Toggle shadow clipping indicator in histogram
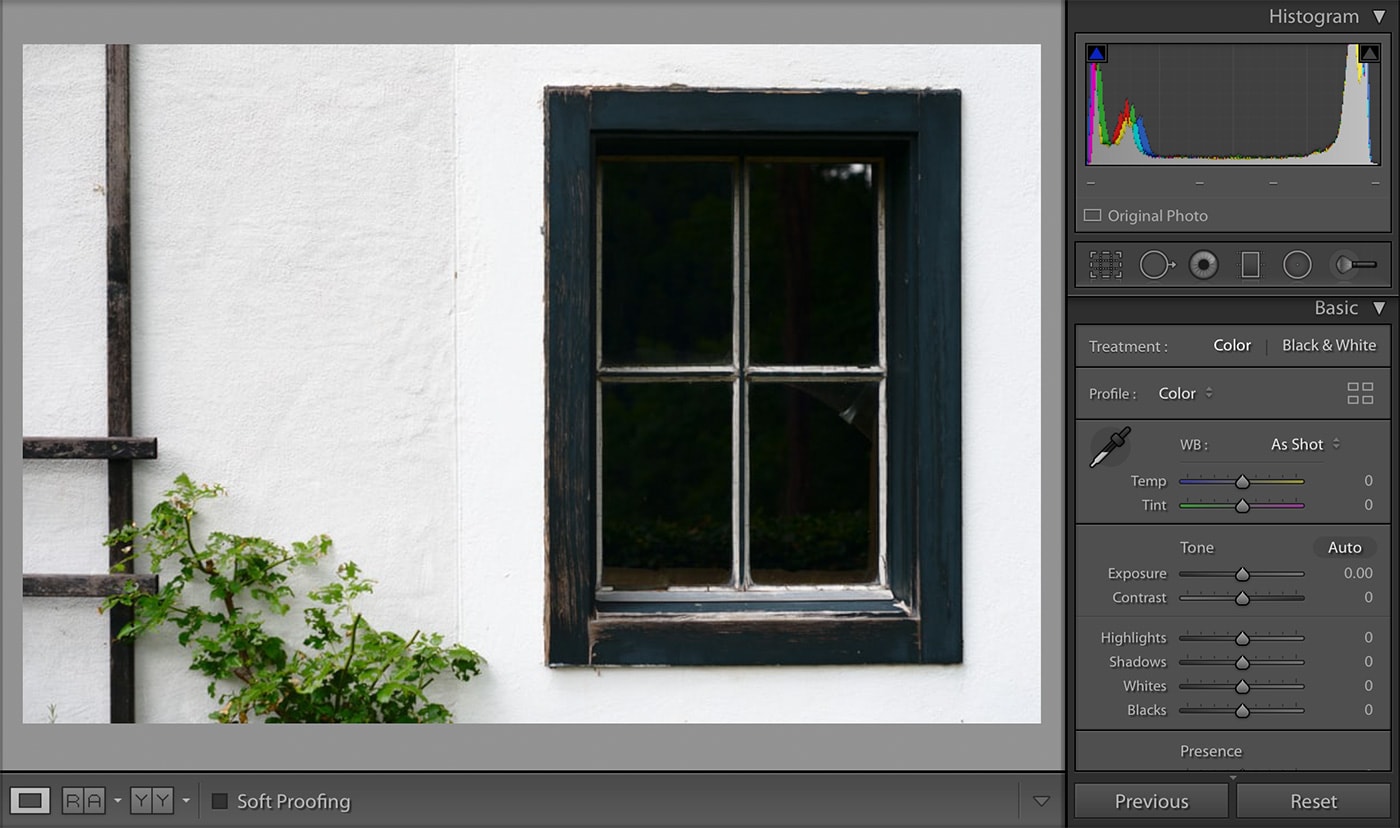 coord(1096,53)
